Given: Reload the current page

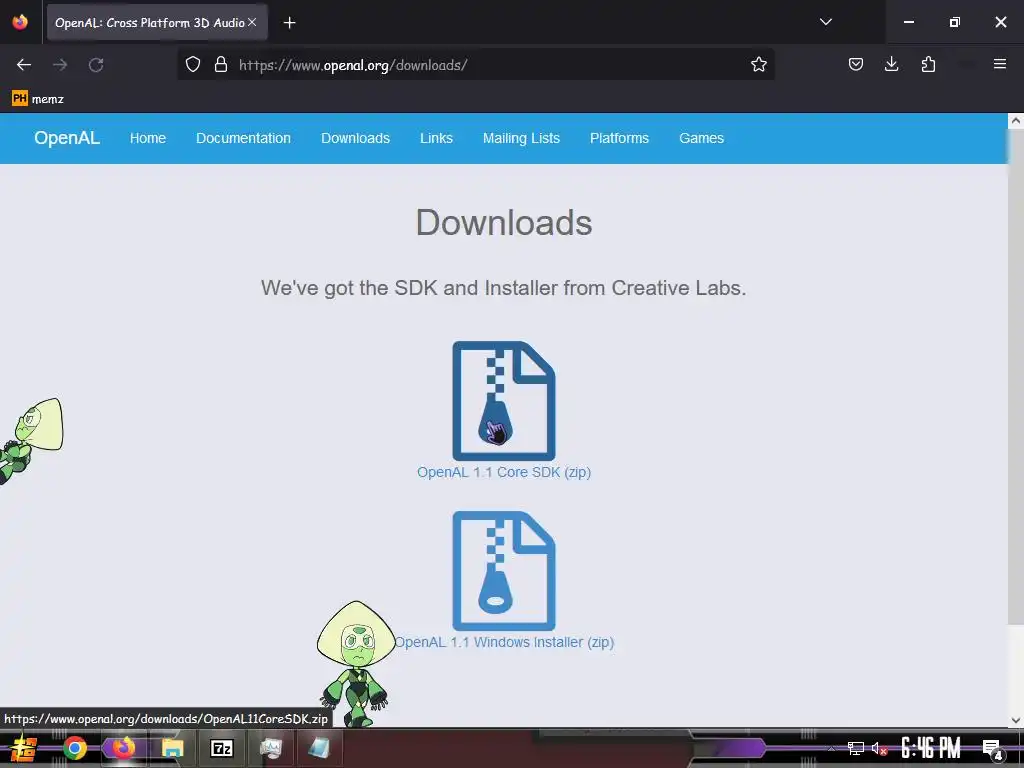Looking at the screenshot, I should click(96, 65).
